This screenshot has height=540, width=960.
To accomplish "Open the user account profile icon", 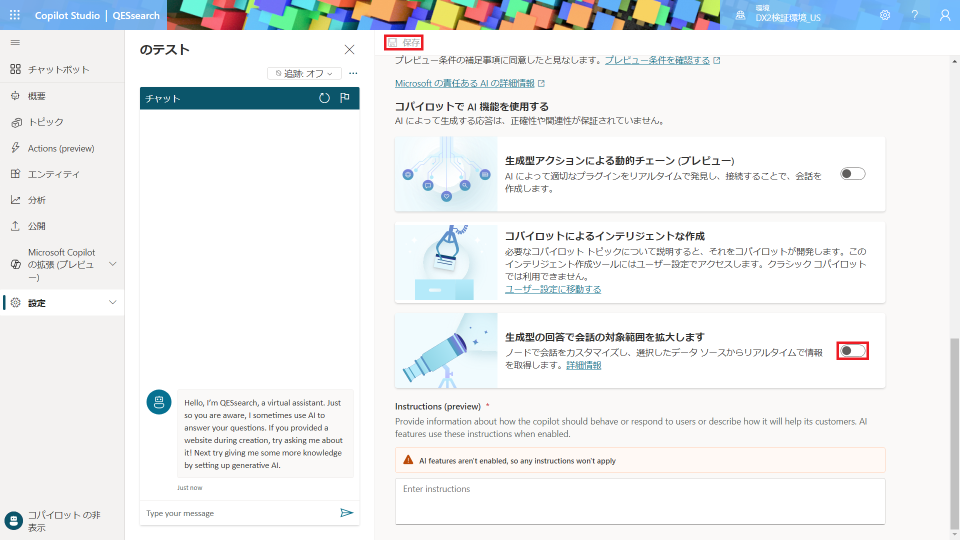I will [945, 15].
